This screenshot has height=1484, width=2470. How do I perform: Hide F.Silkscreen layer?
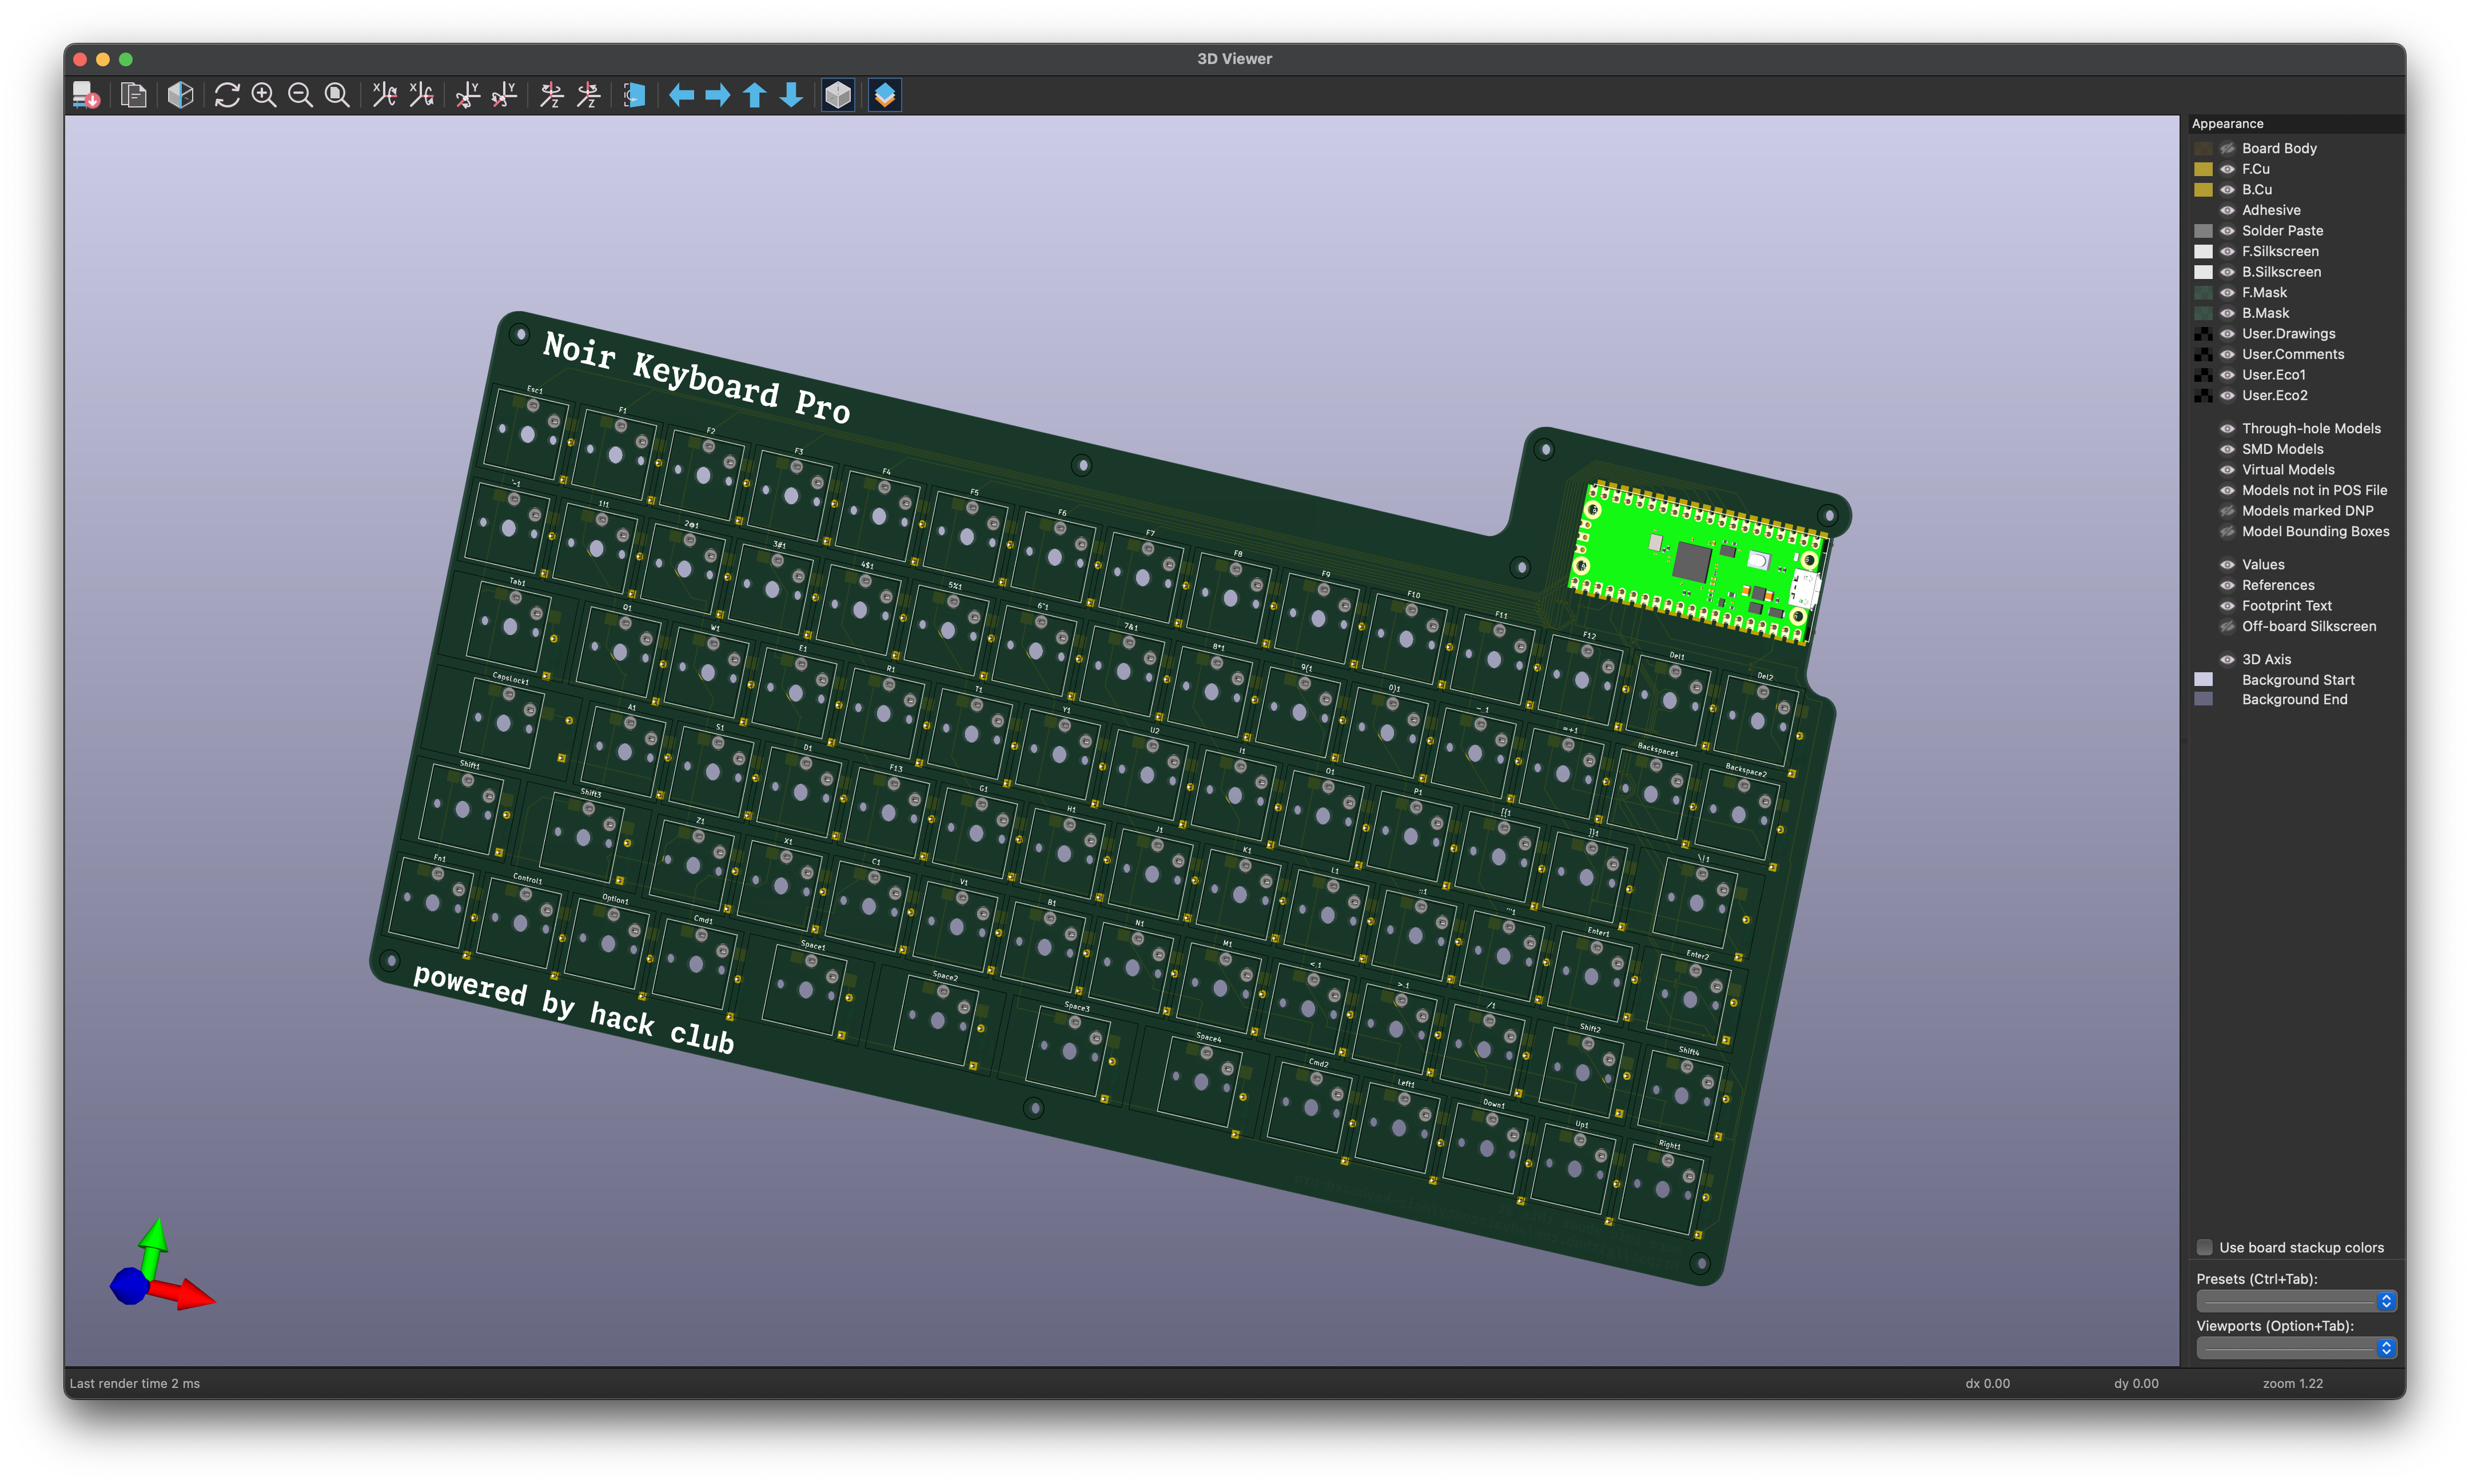[x=2227, y=251]
